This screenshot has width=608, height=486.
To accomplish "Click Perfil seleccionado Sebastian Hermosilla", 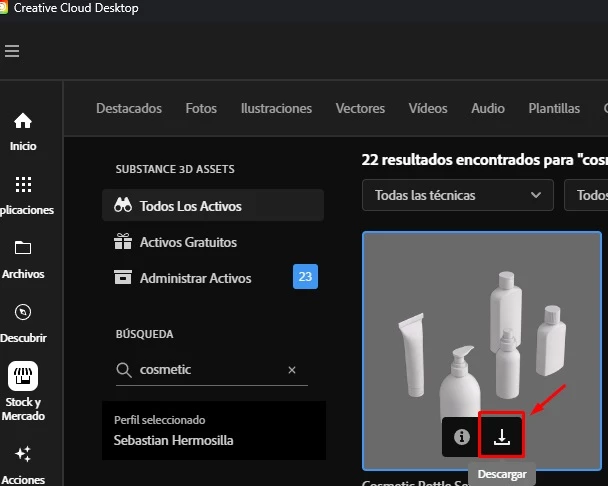I will click(214, 431).
